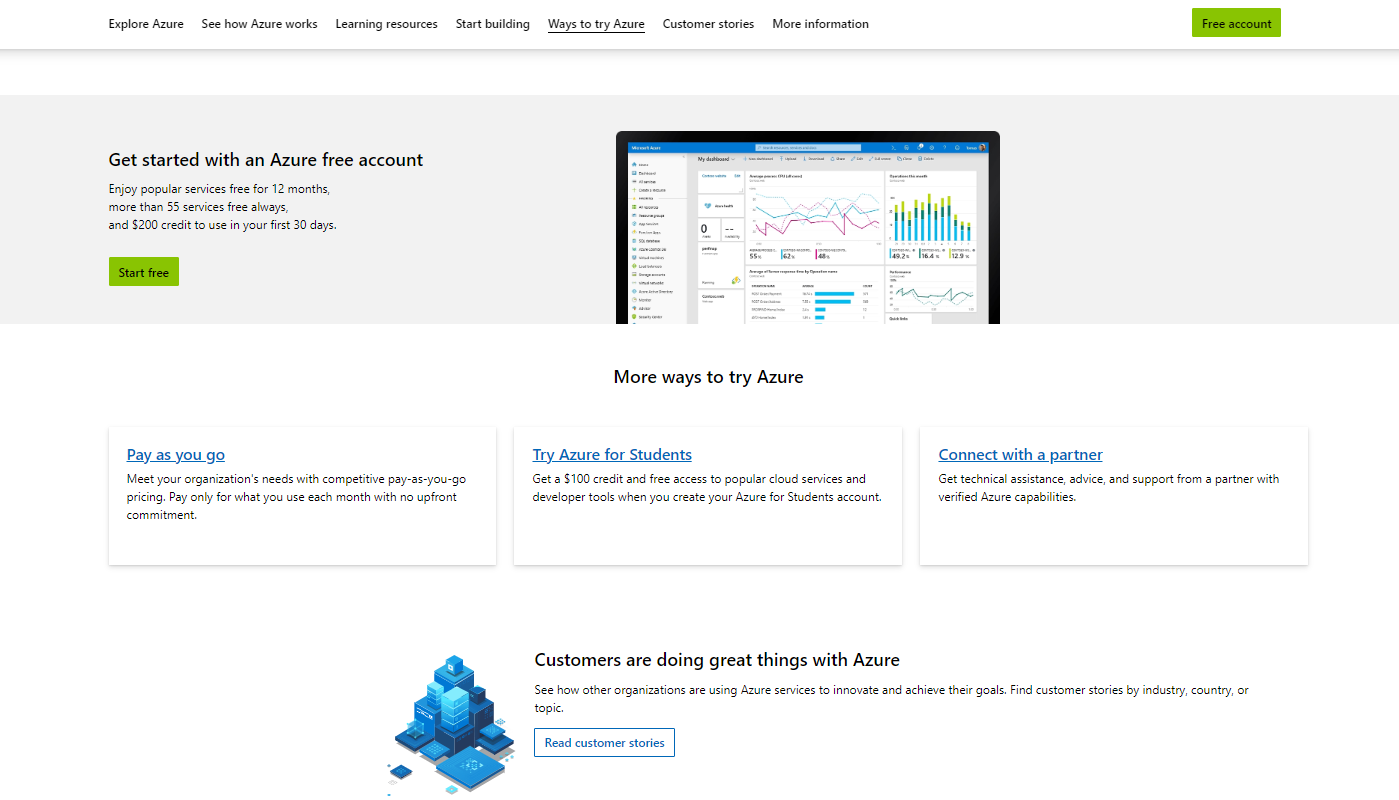Open the Pay as you go link
1399x800 pixels.
point(176,455)
